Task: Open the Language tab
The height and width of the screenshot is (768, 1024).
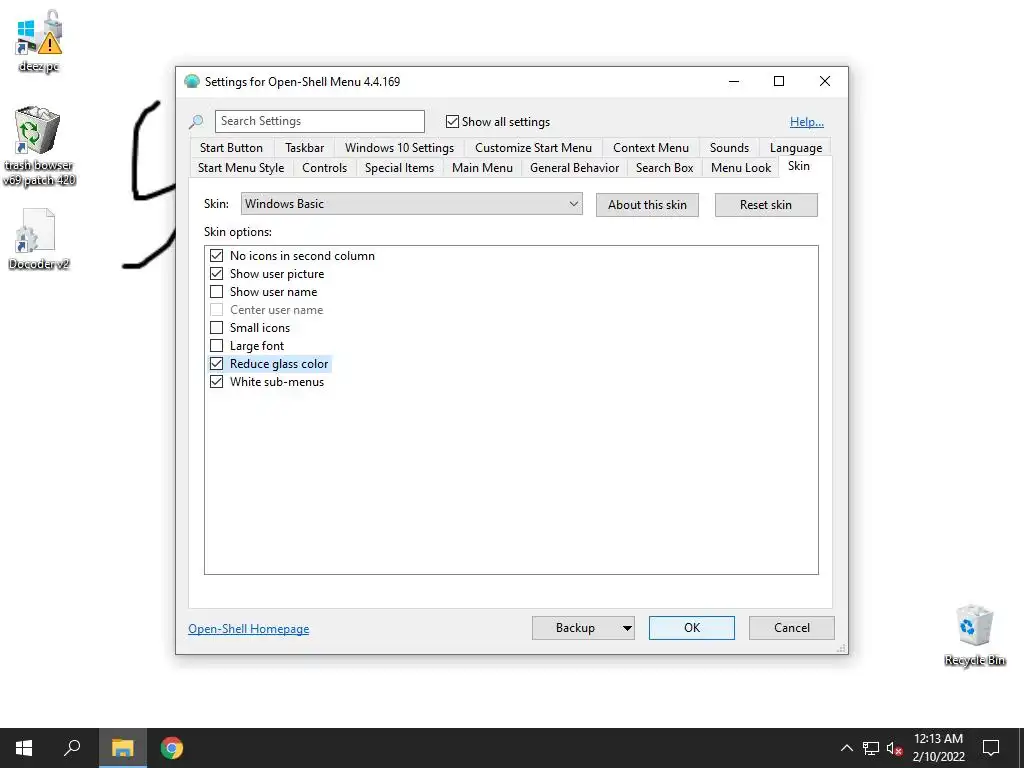Action: (795, 148)
